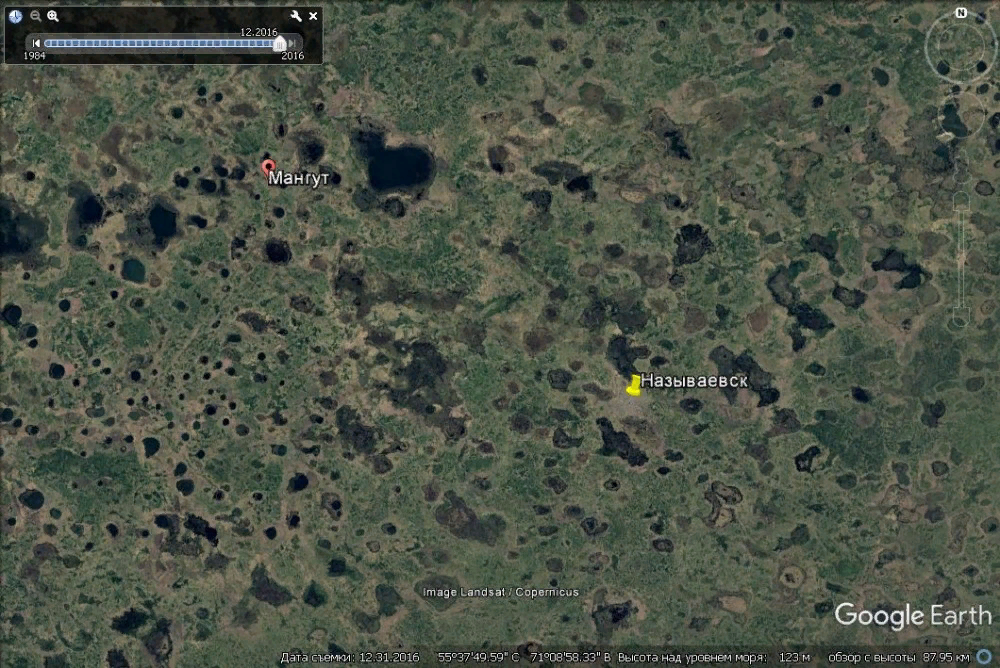Screen dimensions: 1000x668
Task: Click the streaming status circle indicator
Action: (985, 657)
